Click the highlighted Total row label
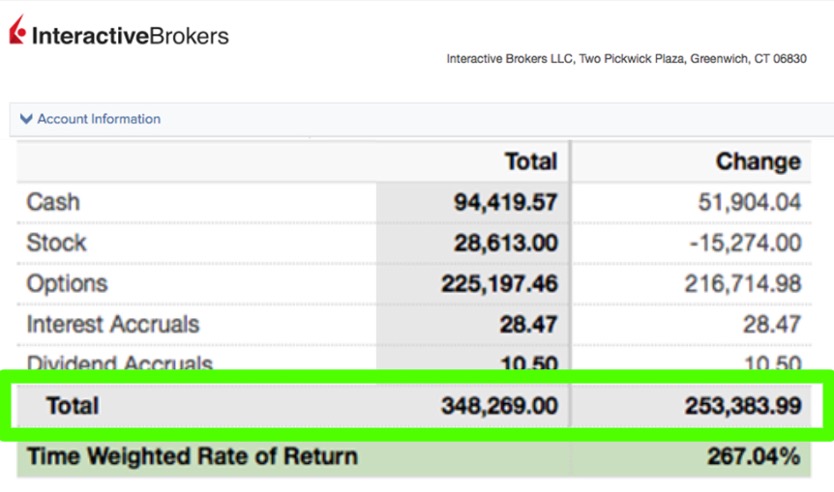 tap(72, 406)
